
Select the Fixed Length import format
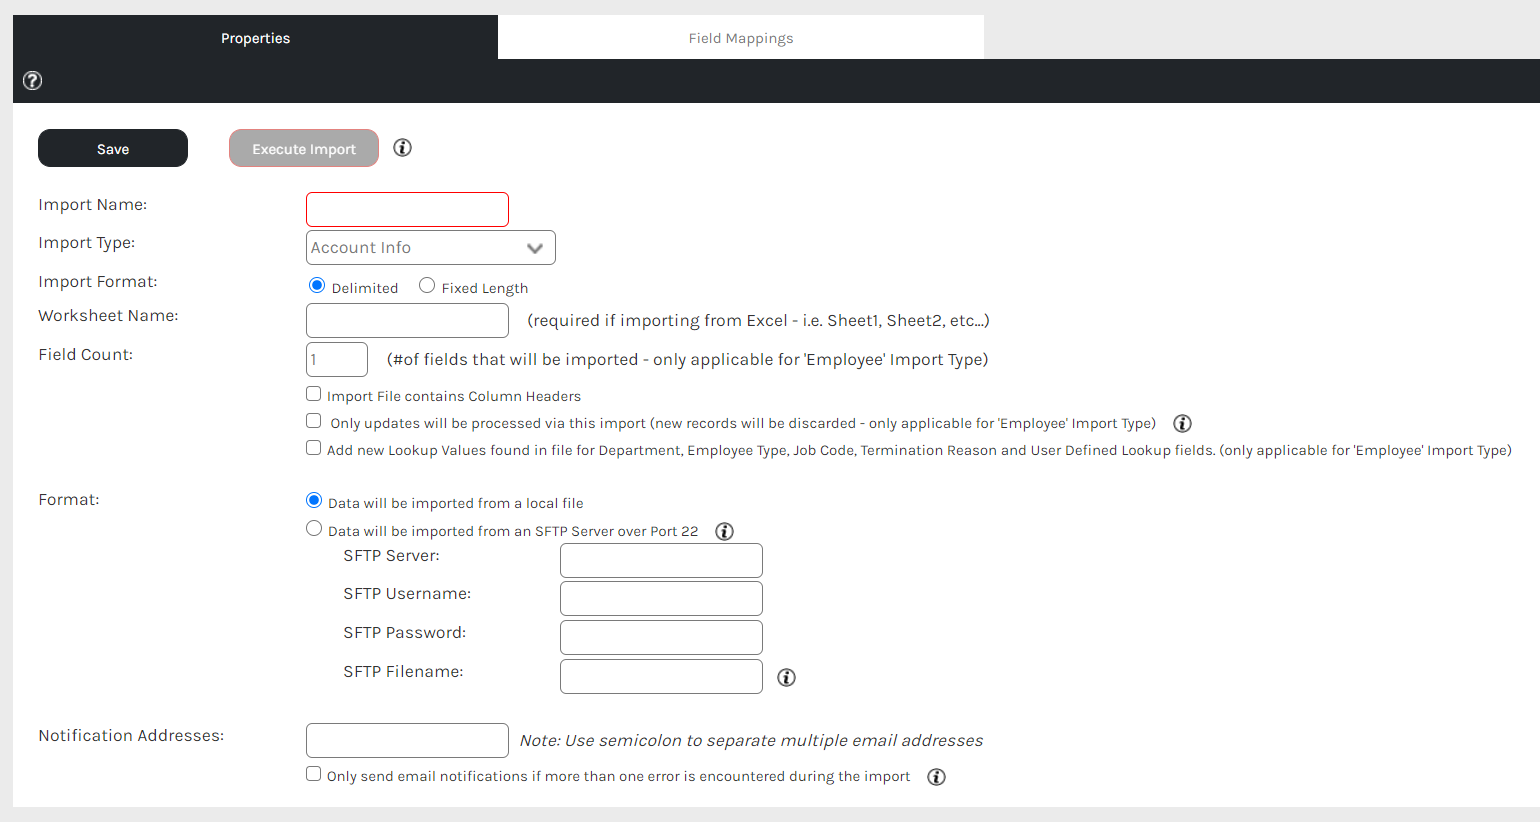[427, 286]
